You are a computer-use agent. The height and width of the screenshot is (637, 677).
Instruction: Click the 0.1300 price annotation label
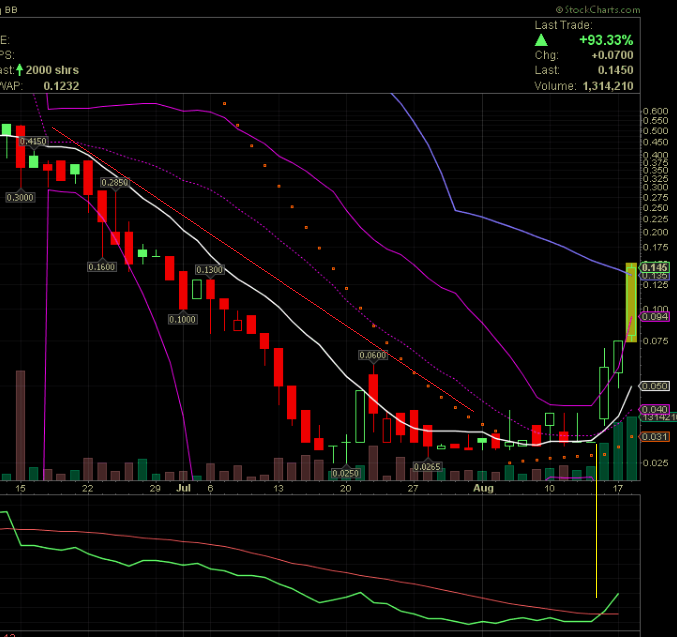209,270
